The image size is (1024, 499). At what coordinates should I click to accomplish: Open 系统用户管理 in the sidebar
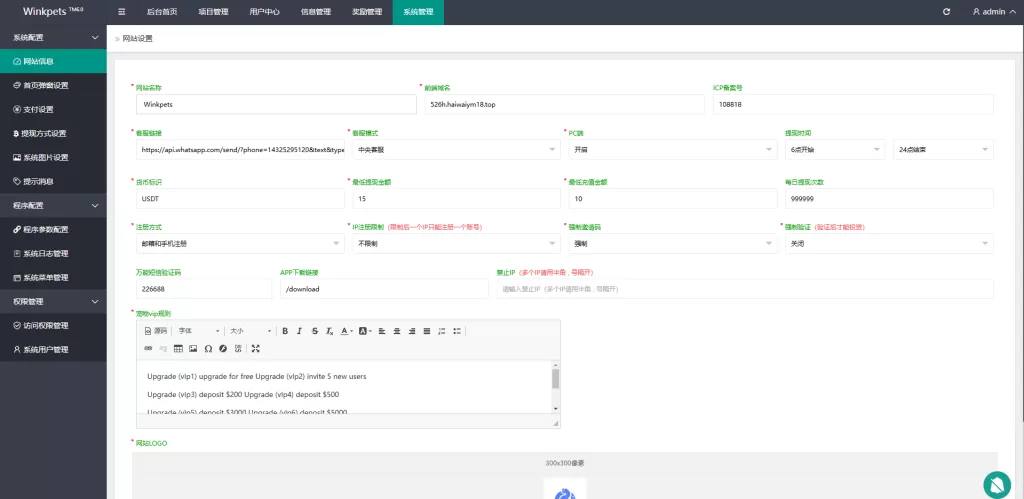(x=53, y=349)
